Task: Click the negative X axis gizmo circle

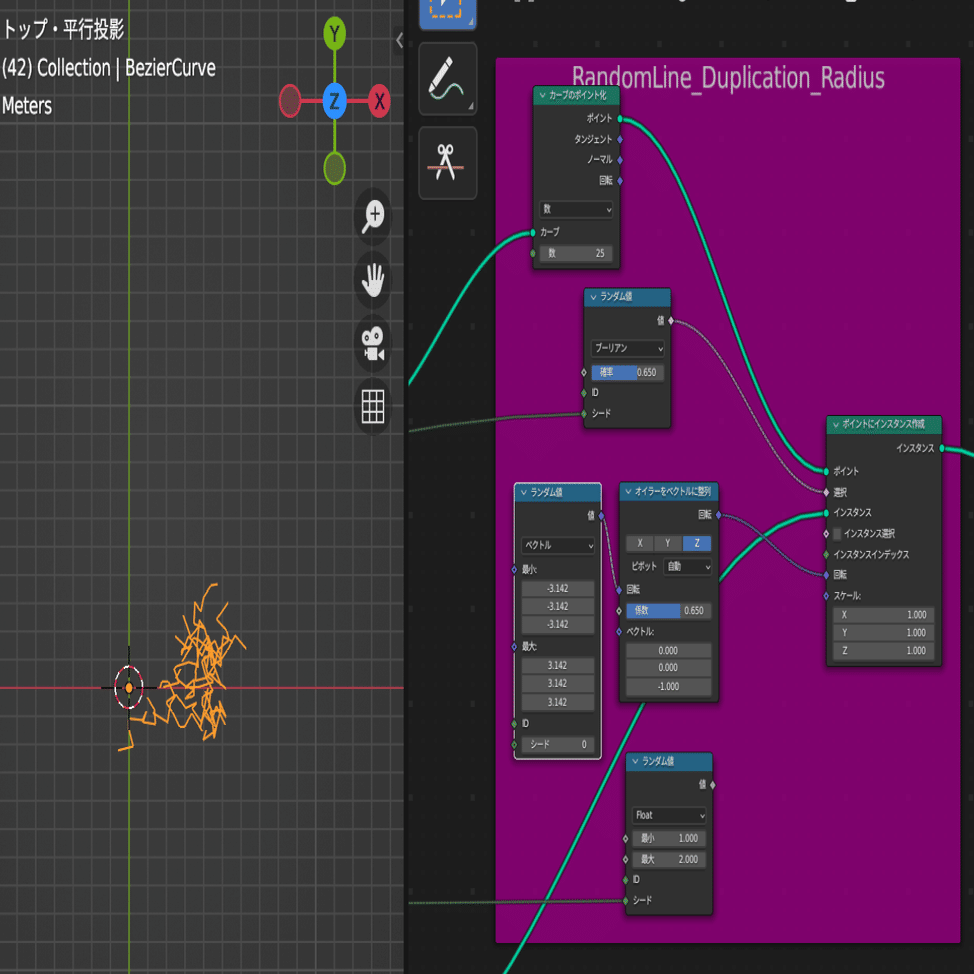Action: [290, 101]
